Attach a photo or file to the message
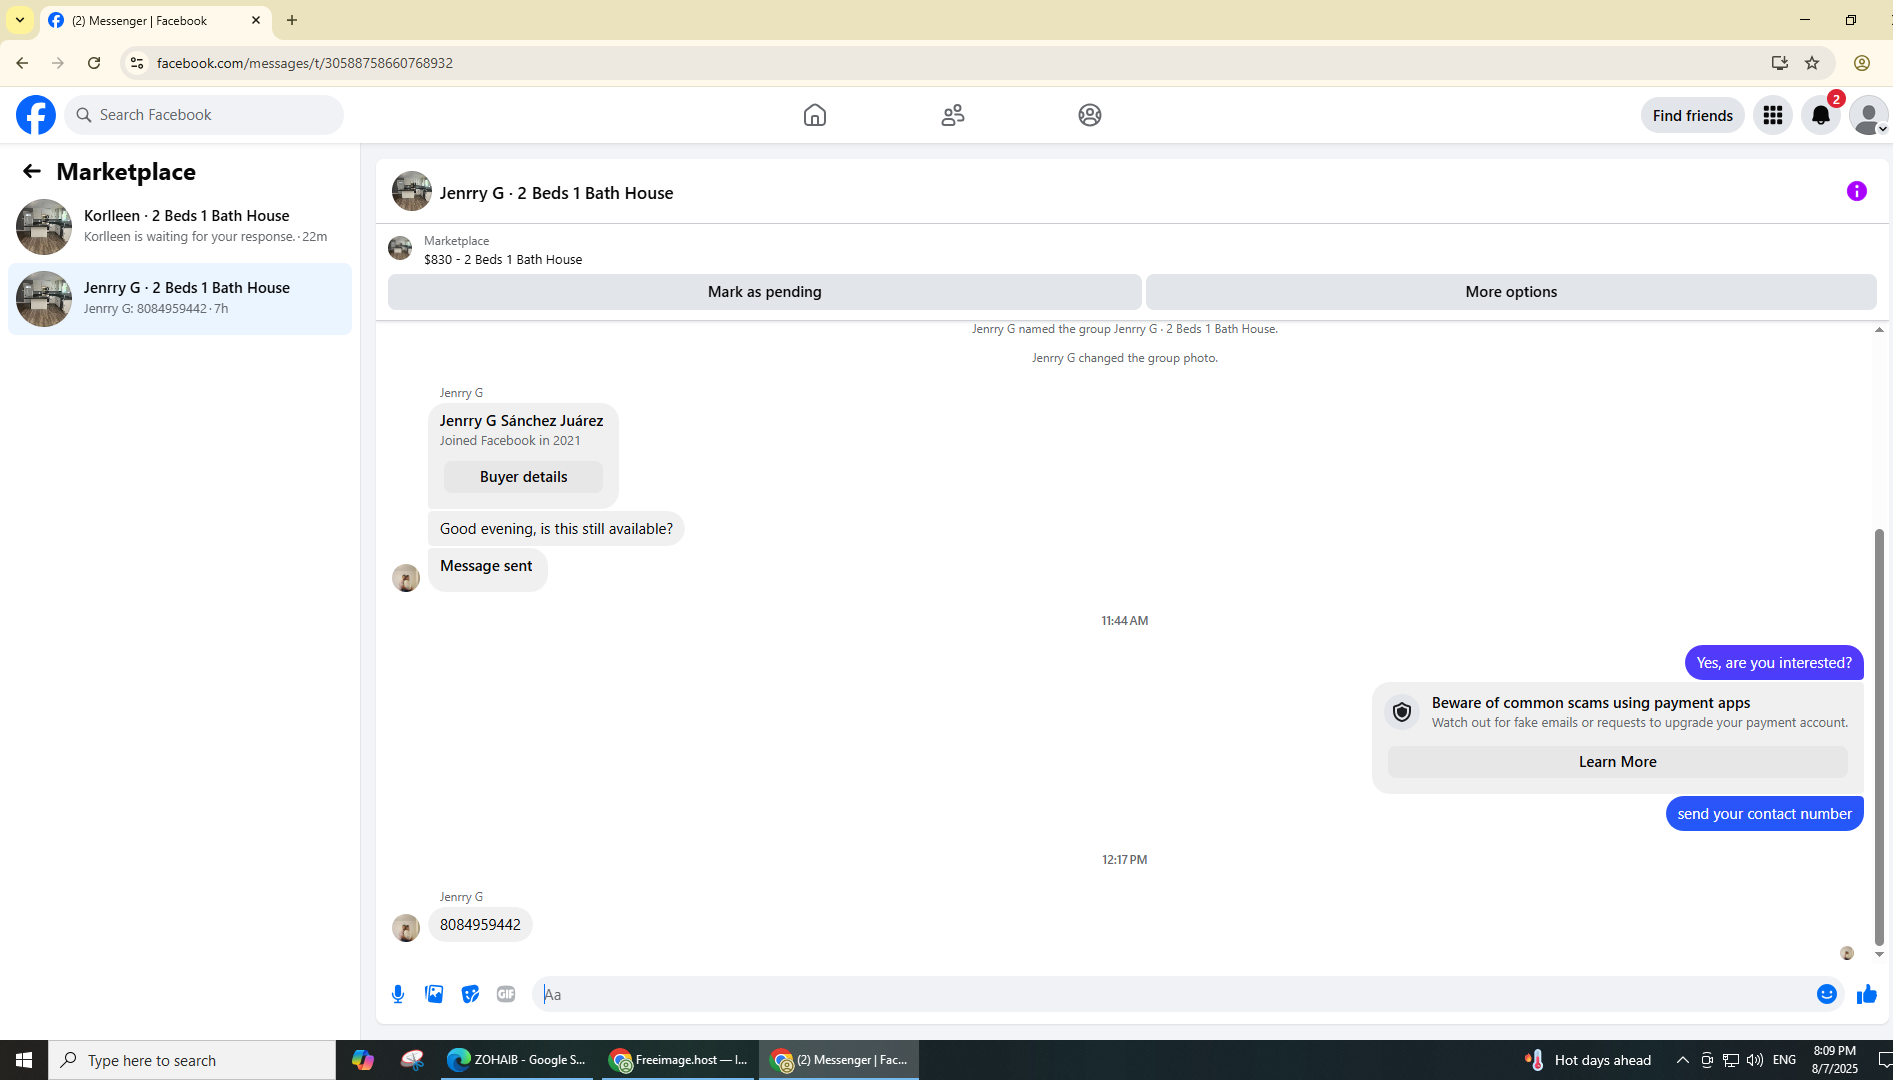The height and width of the screenshot is (1080, 1893). pyautogui.click(x=434, y=994)
